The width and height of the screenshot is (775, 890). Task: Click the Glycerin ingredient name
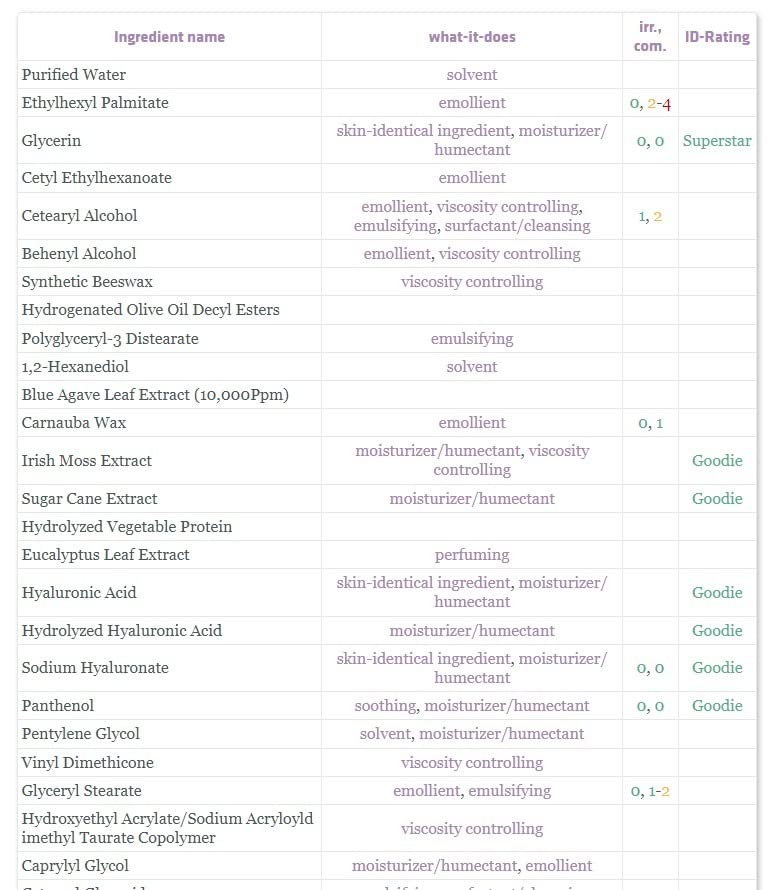[51, 141]
